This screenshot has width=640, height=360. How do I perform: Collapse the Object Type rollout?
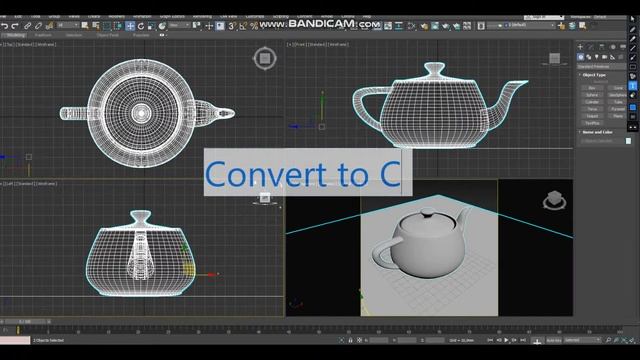point(594,75)
